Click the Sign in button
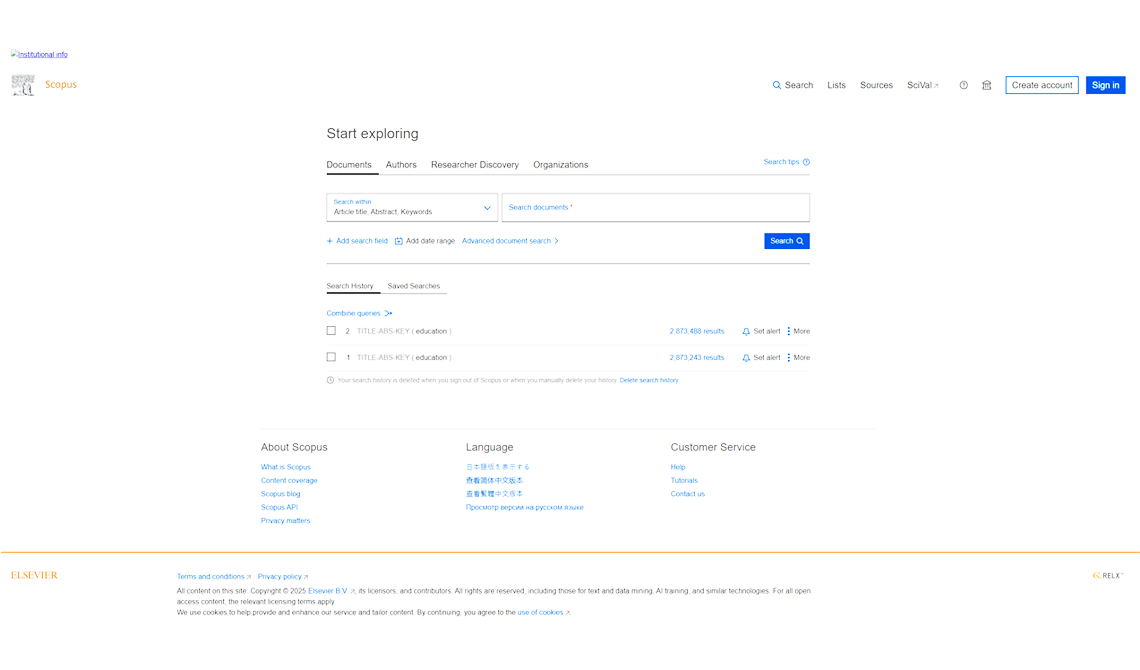Image resolution: width=1140 pixels, height=670 pixels. coord(1105,85)
